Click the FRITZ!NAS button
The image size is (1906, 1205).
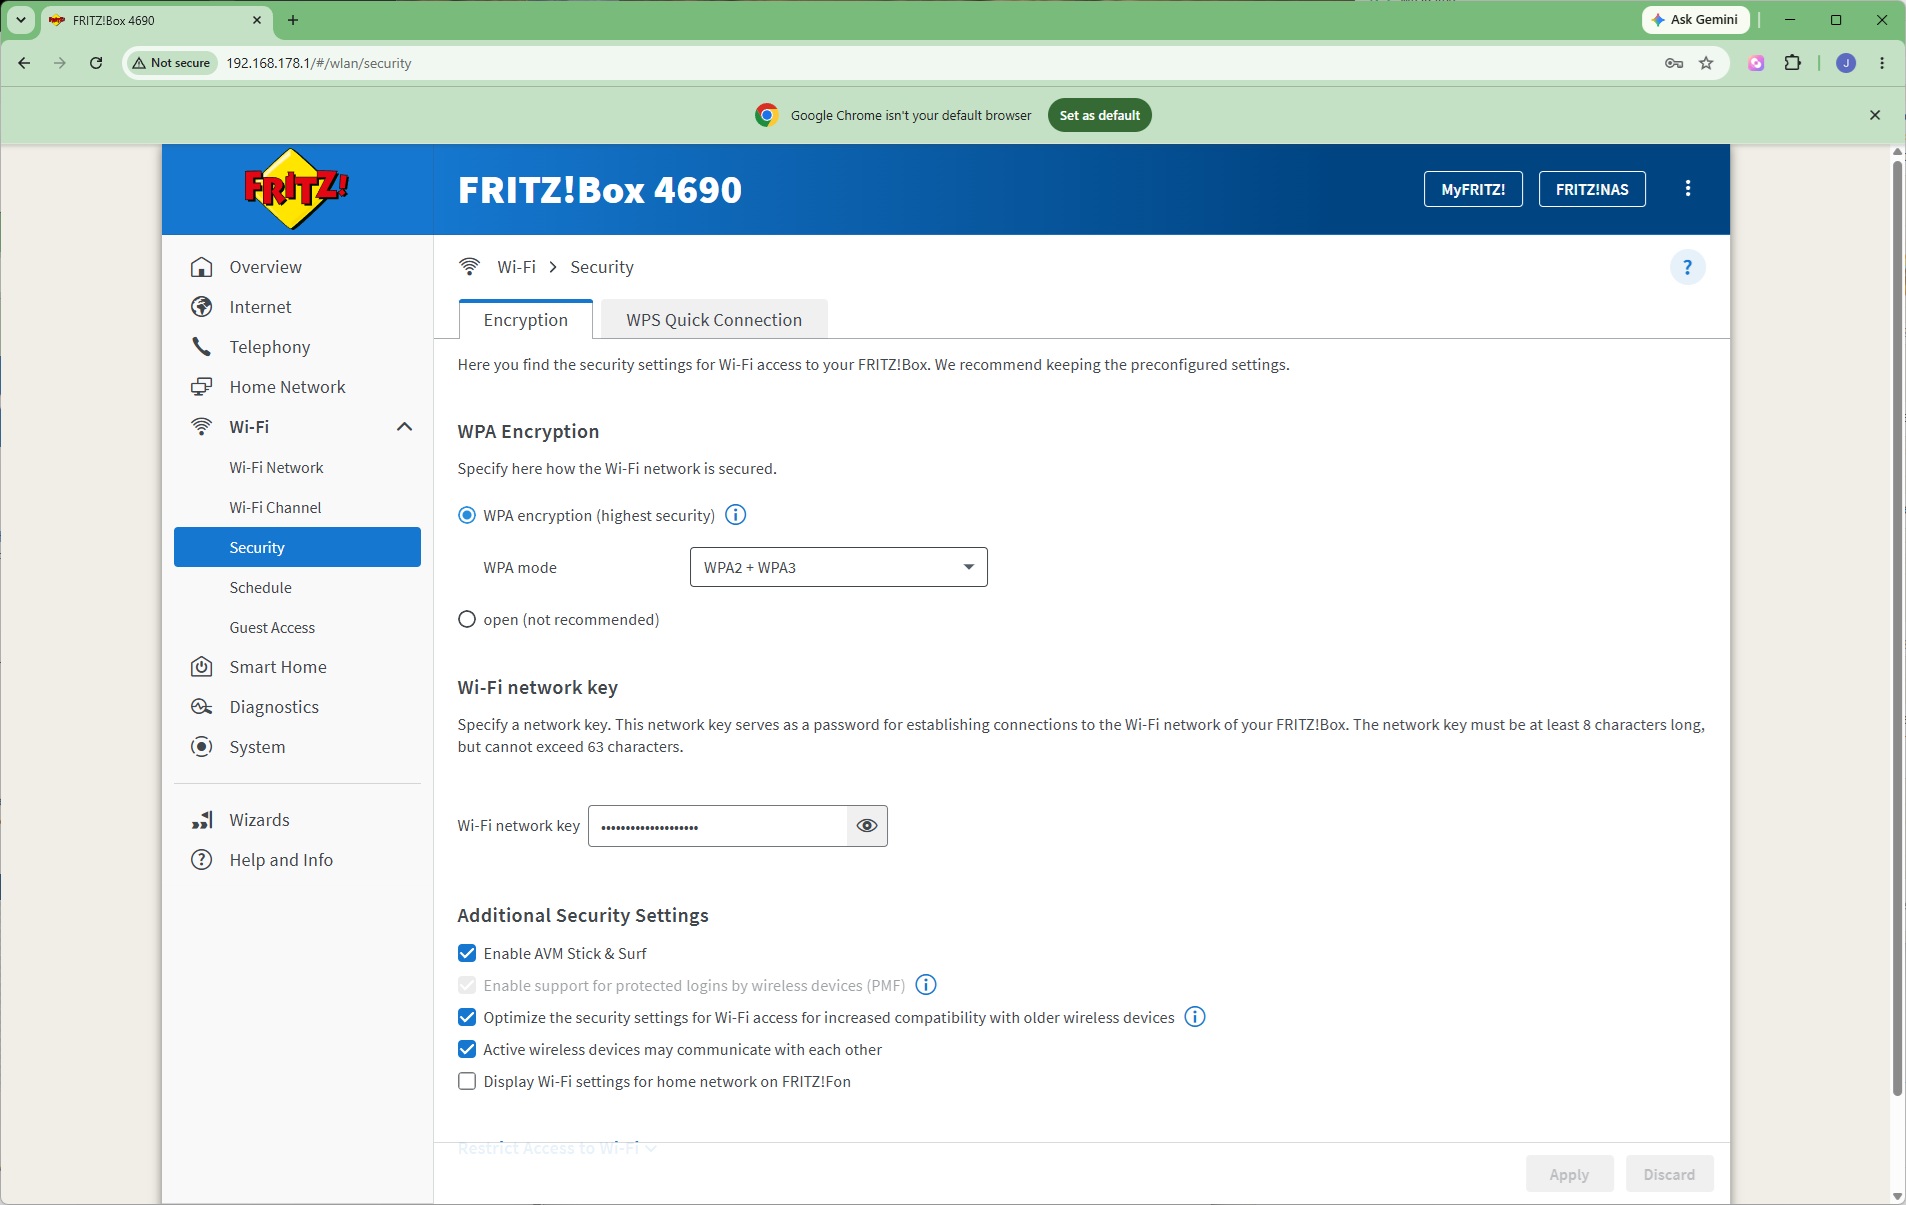pyautogui.click(x=1592, y=189)
